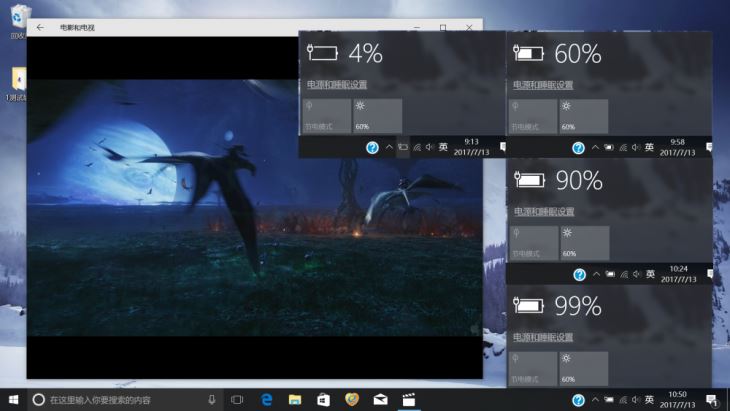This screenshot has width=730, height=411.
Task: Click the help icon beside the 10:50 clock
Action: [x=578, y=400]
